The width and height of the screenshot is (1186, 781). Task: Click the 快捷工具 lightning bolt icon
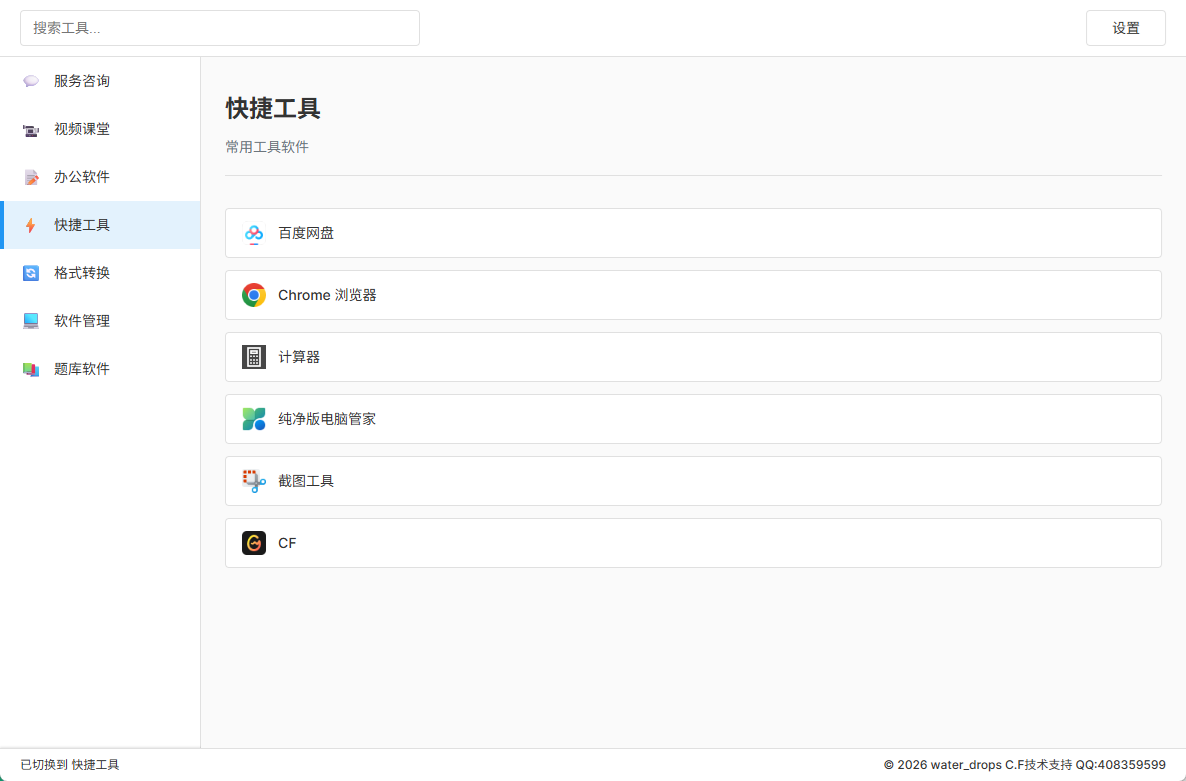click(x=31, y=225)
